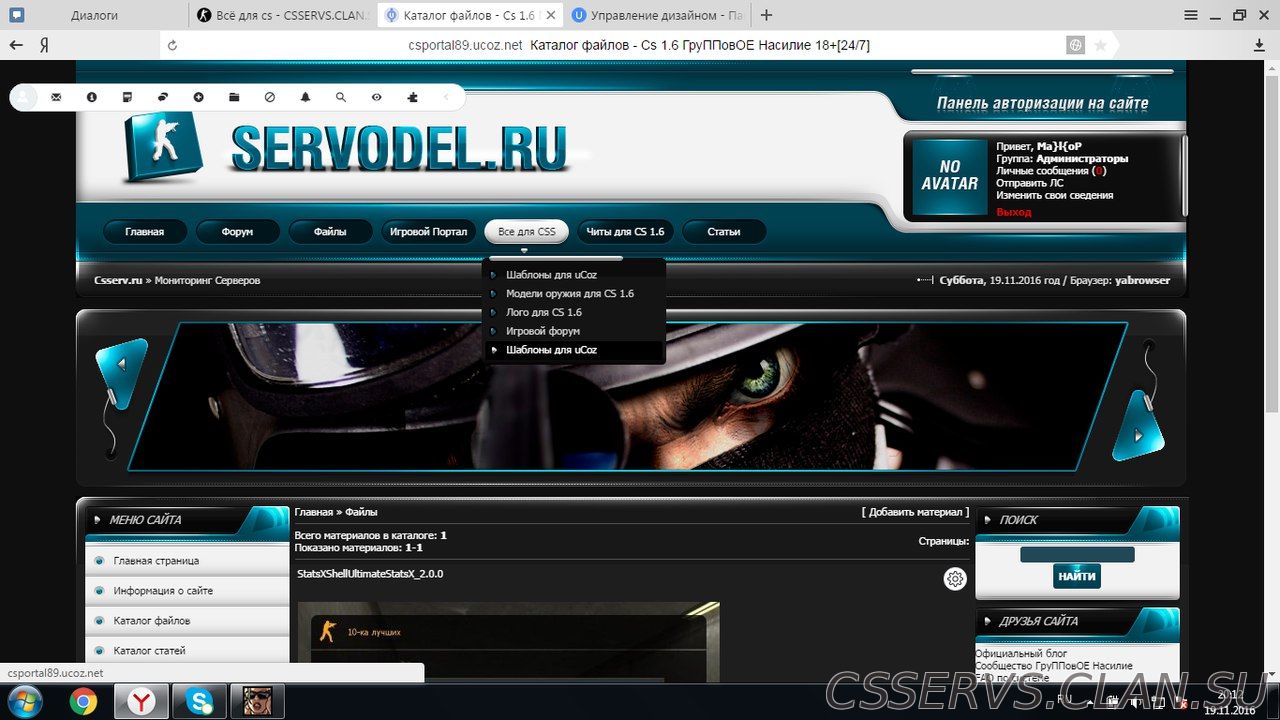Click the Личные сообщения link
This screenshot has height=720, width=1280.
(1043, 171)
